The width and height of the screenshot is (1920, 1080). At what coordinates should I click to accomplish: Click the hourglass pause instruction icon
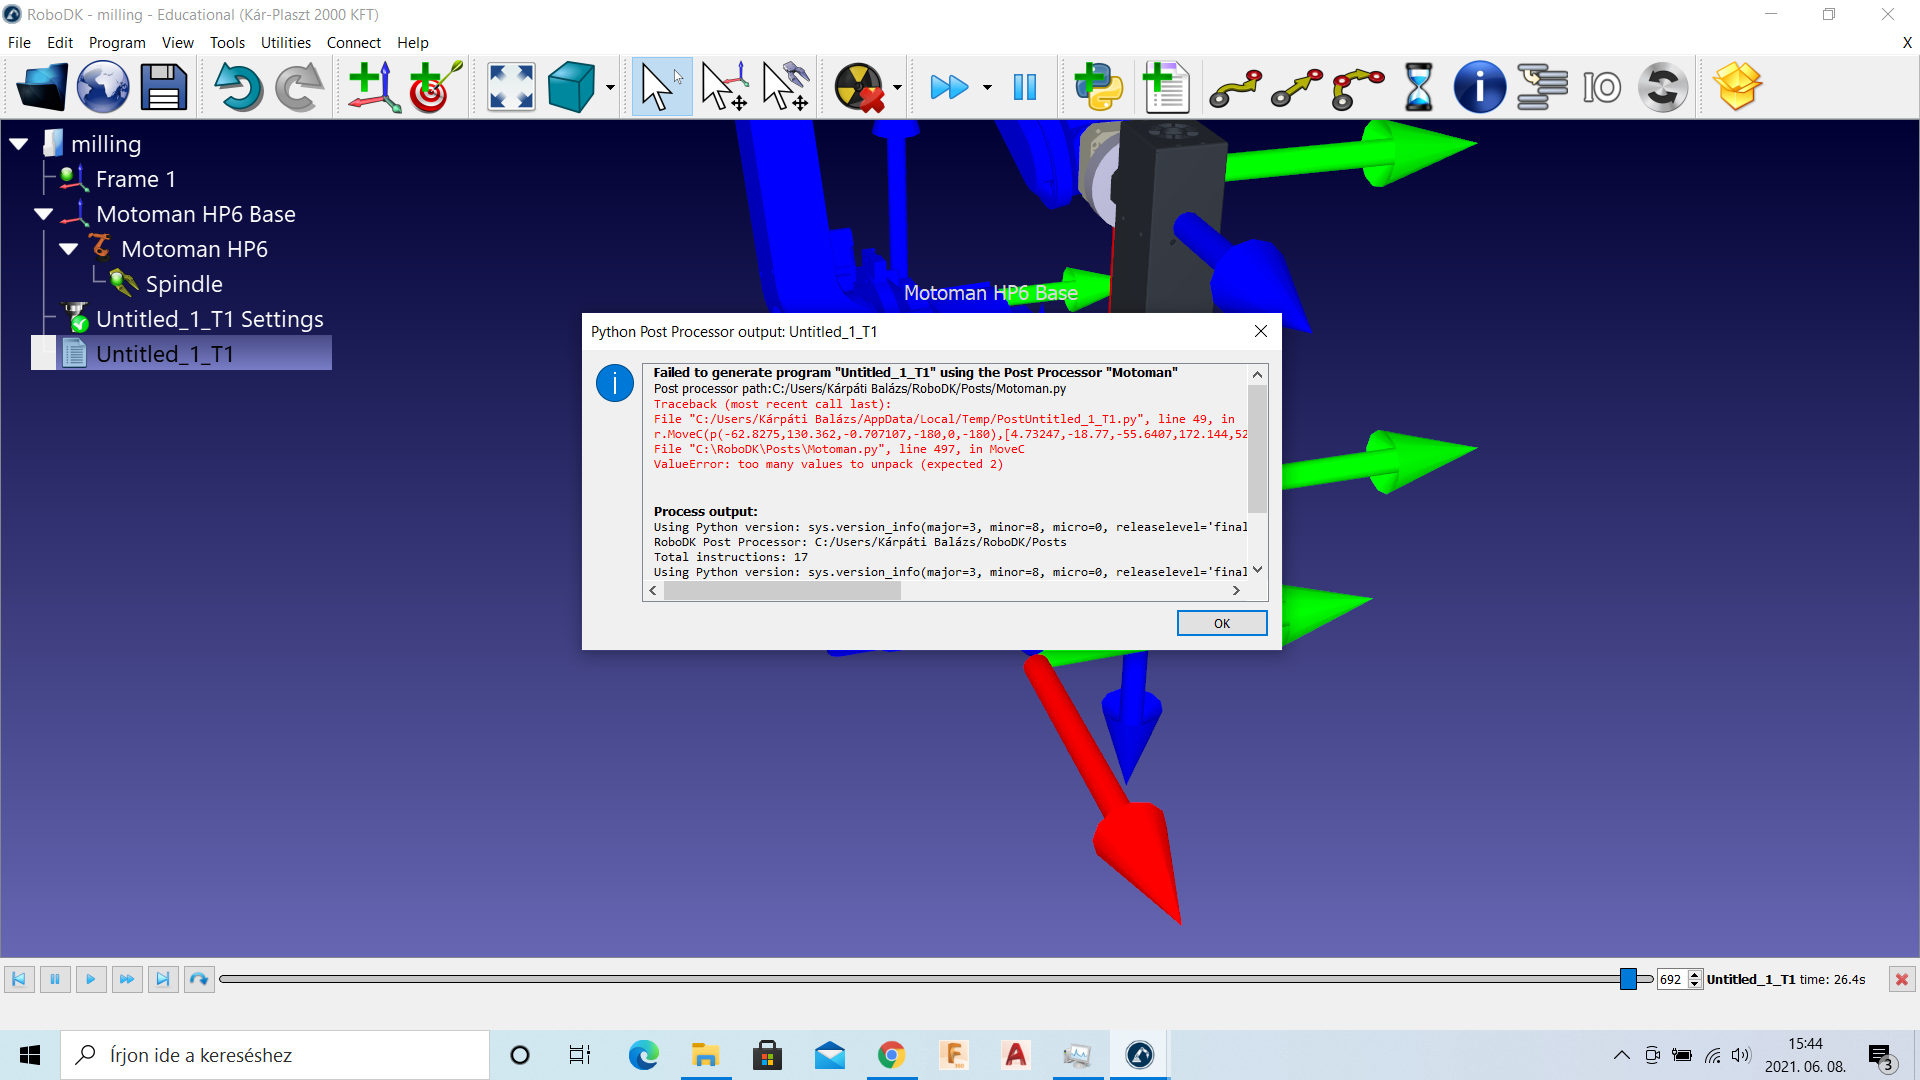tap(1418, 87)
